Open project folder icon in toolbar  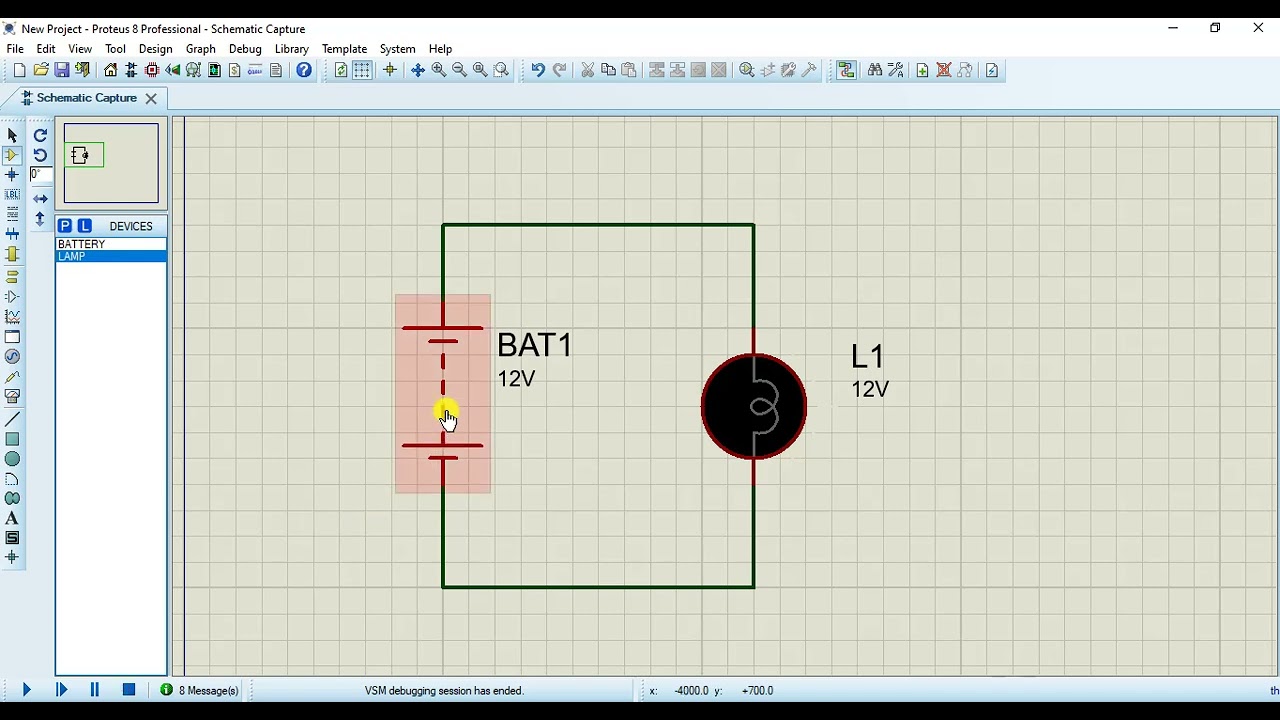click(x=41, y=70)
